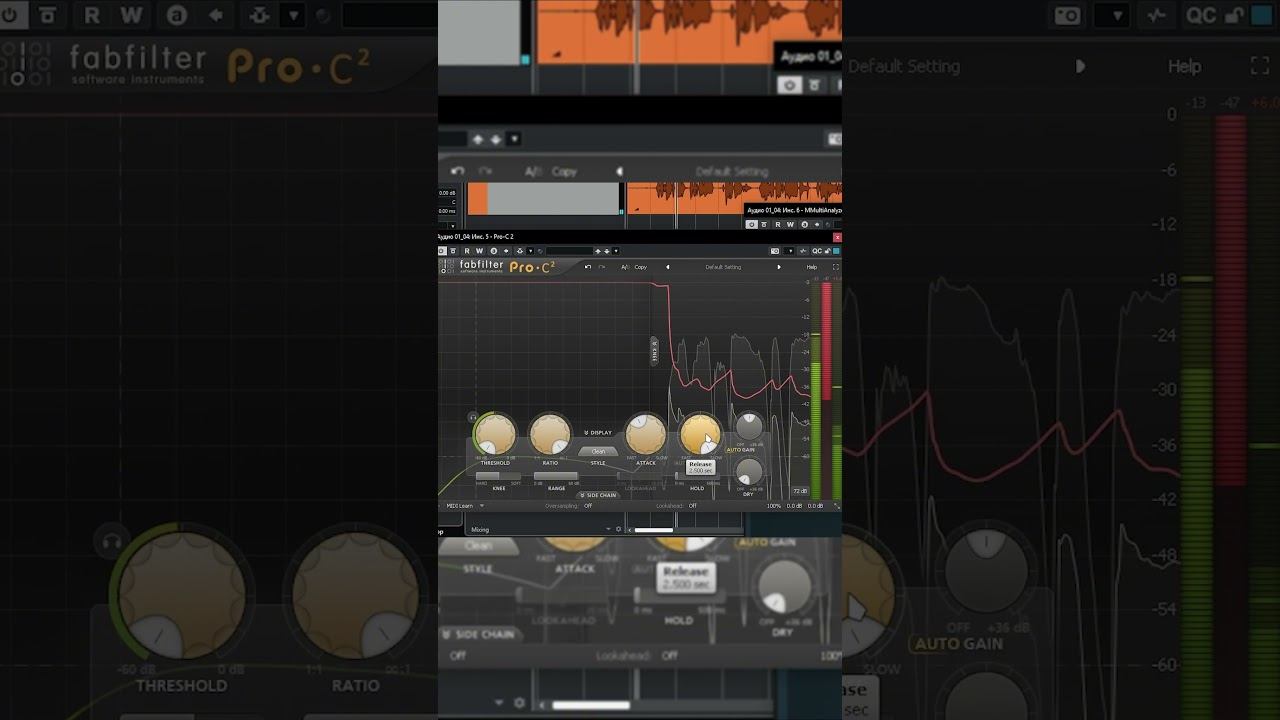Close the Pro-C 2 plugin window
The width and height of the screenshot is (1280, 720).
coord(837,237)
